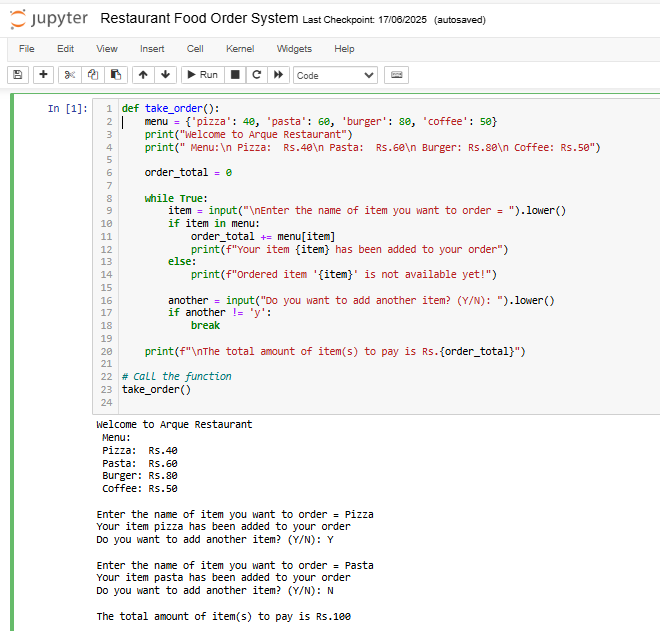Copy the selected cells
Image resolution: width=660 pixels, height=631 pixels.
93,75
